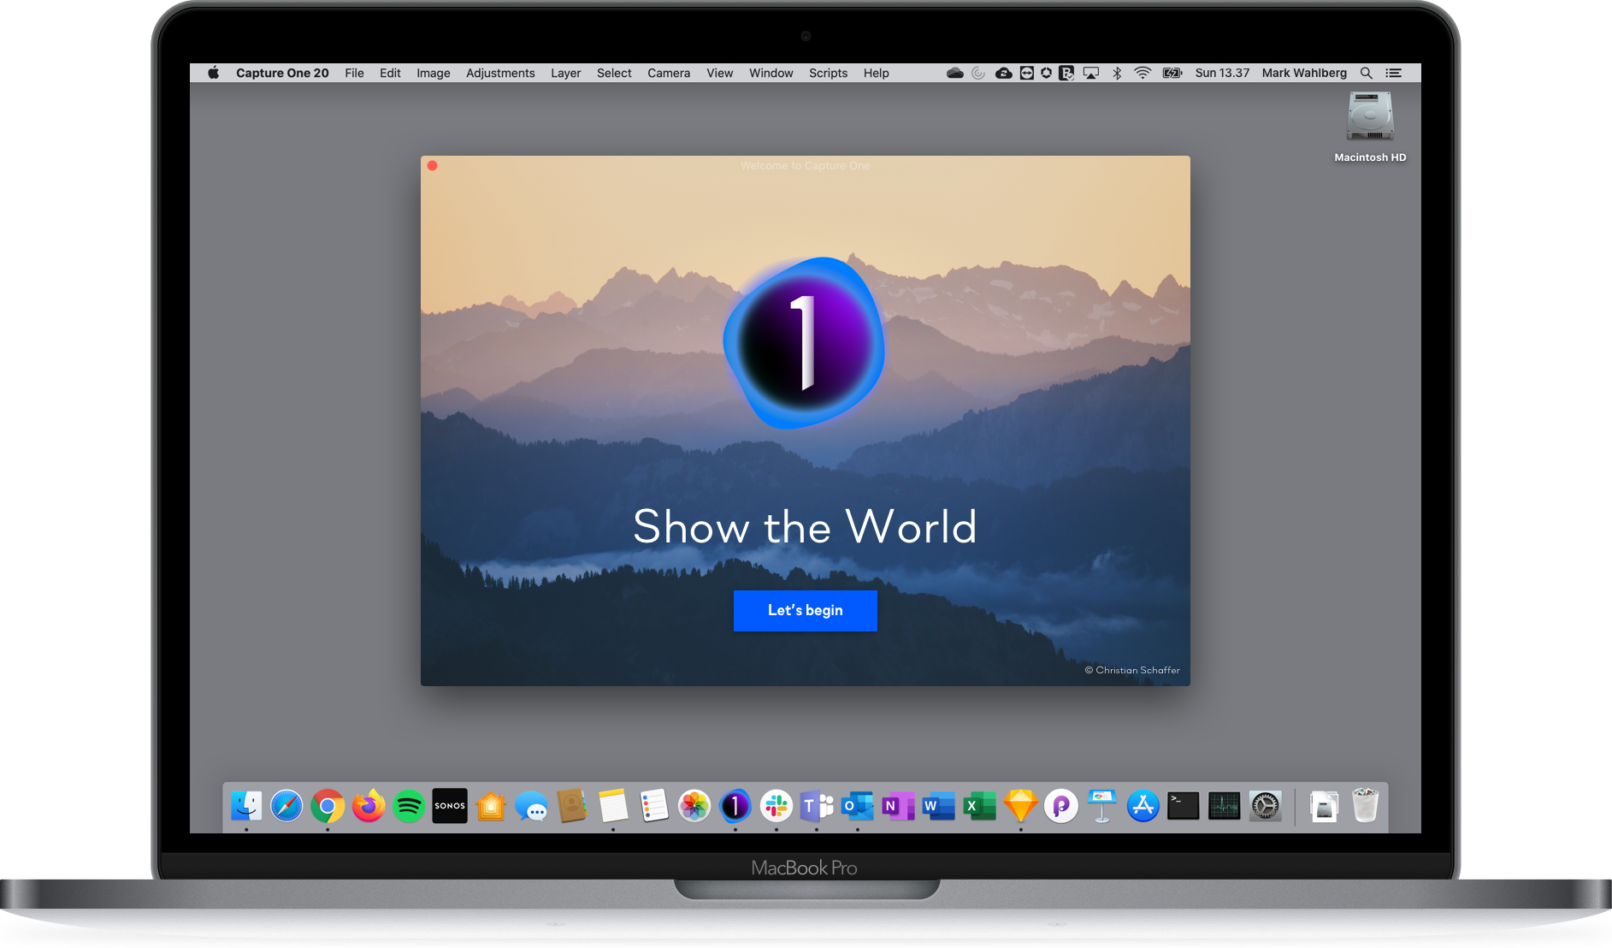Launch Sketch from the Dock

(x=1019, y=806)
